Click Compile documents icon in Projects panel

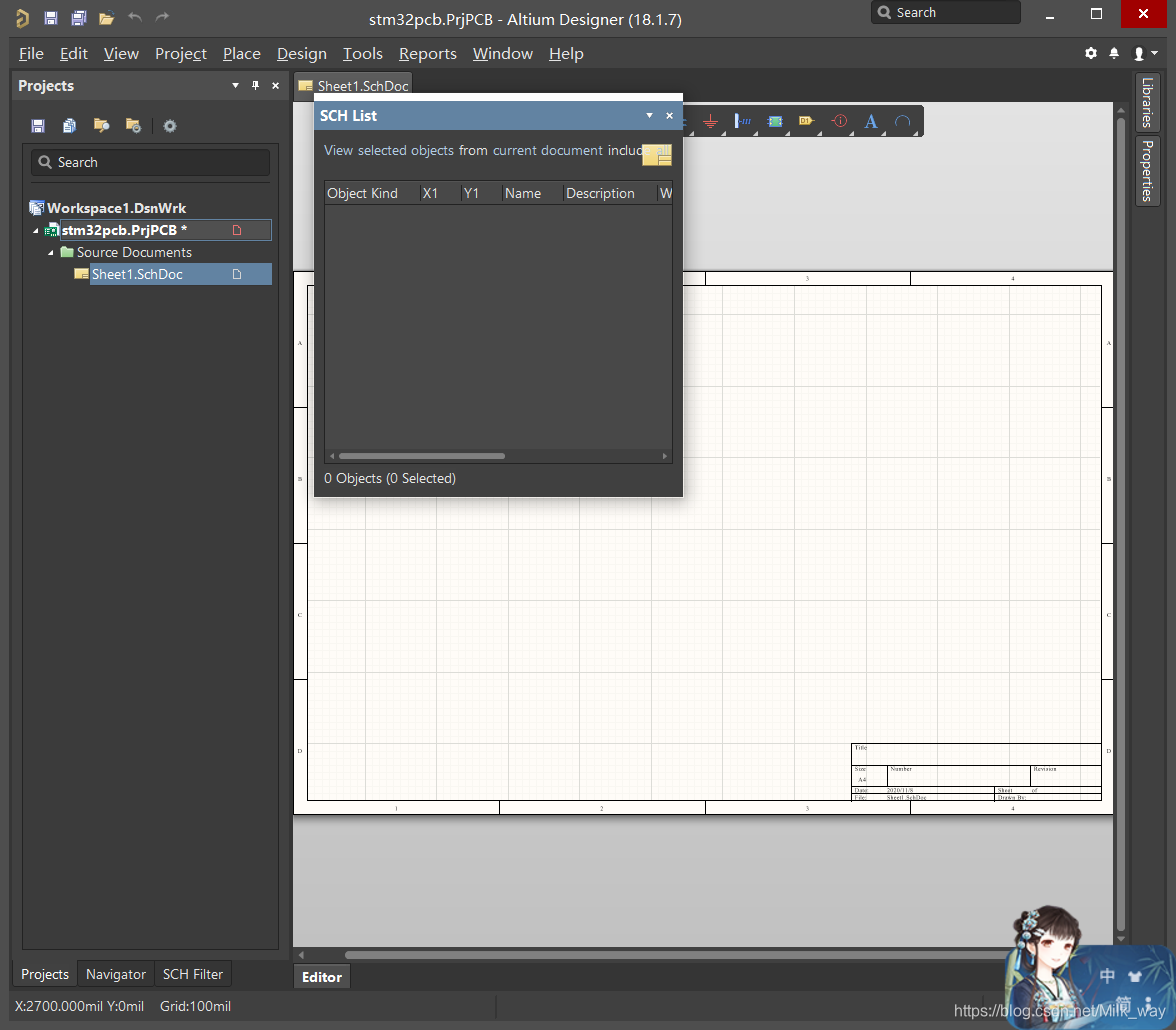pos(69,125)
